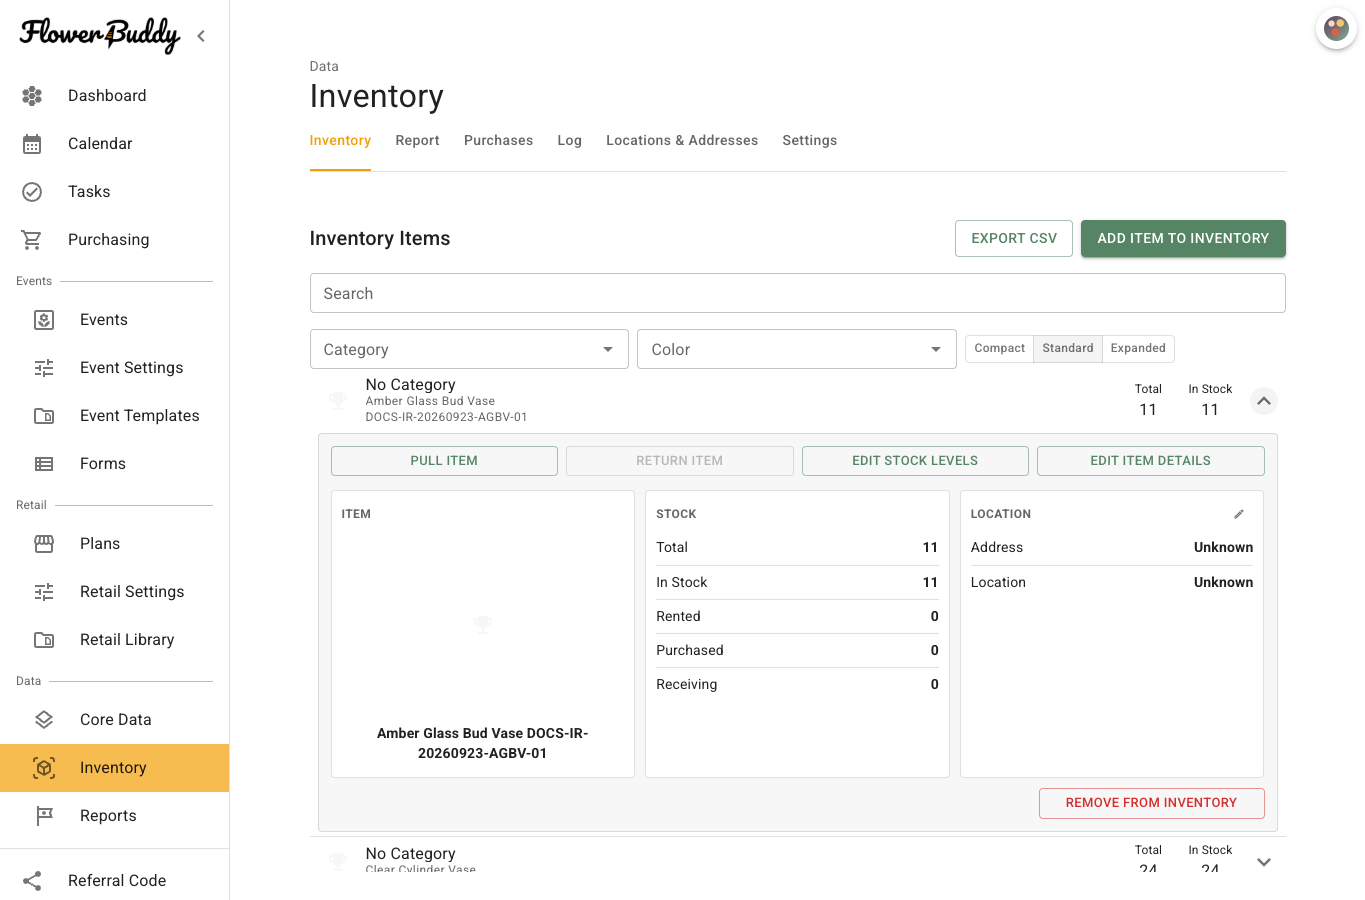Click the Amber Glass Bud Vase image placeholder

tap(483, 624)
